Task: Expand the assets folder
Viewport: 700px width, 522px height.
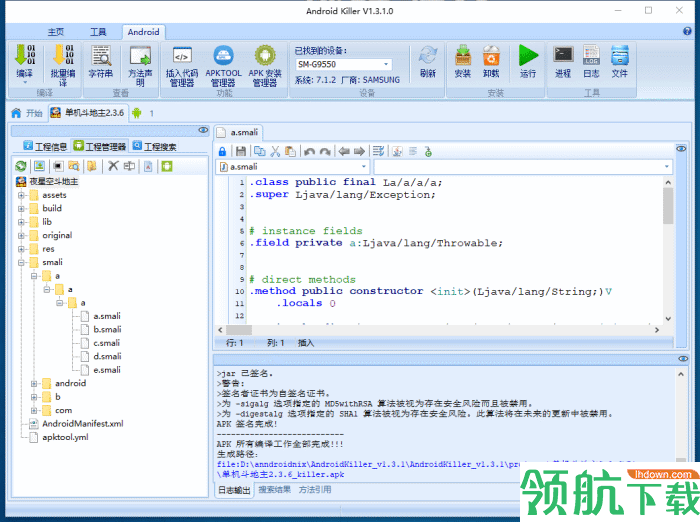Action: (x=21, y=195)
